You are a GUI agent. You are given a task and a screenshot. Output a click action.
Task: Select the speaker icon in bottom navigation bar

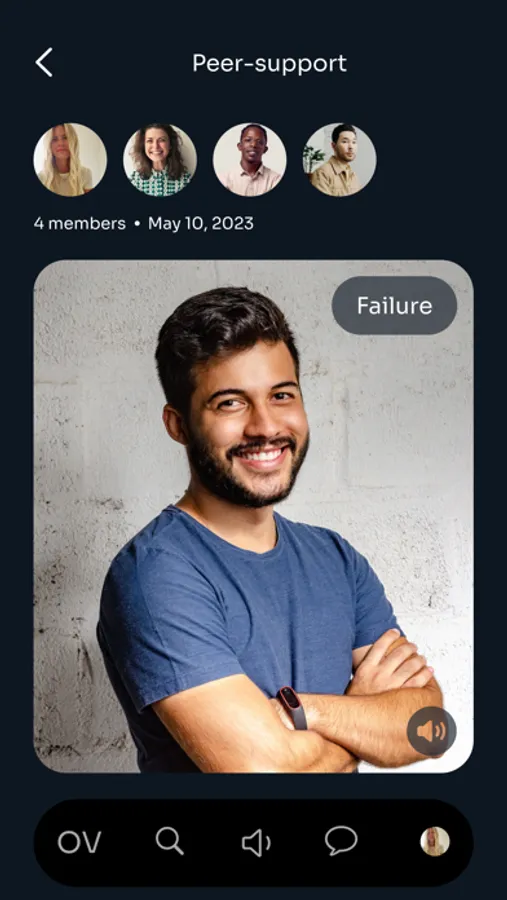(x=256, y=843)
